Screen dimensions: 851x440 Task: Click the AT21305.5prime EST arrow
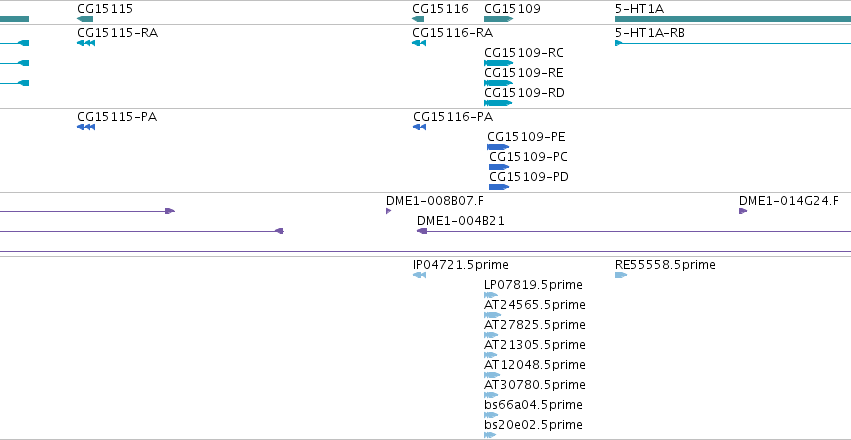click(x=491, y=355)
